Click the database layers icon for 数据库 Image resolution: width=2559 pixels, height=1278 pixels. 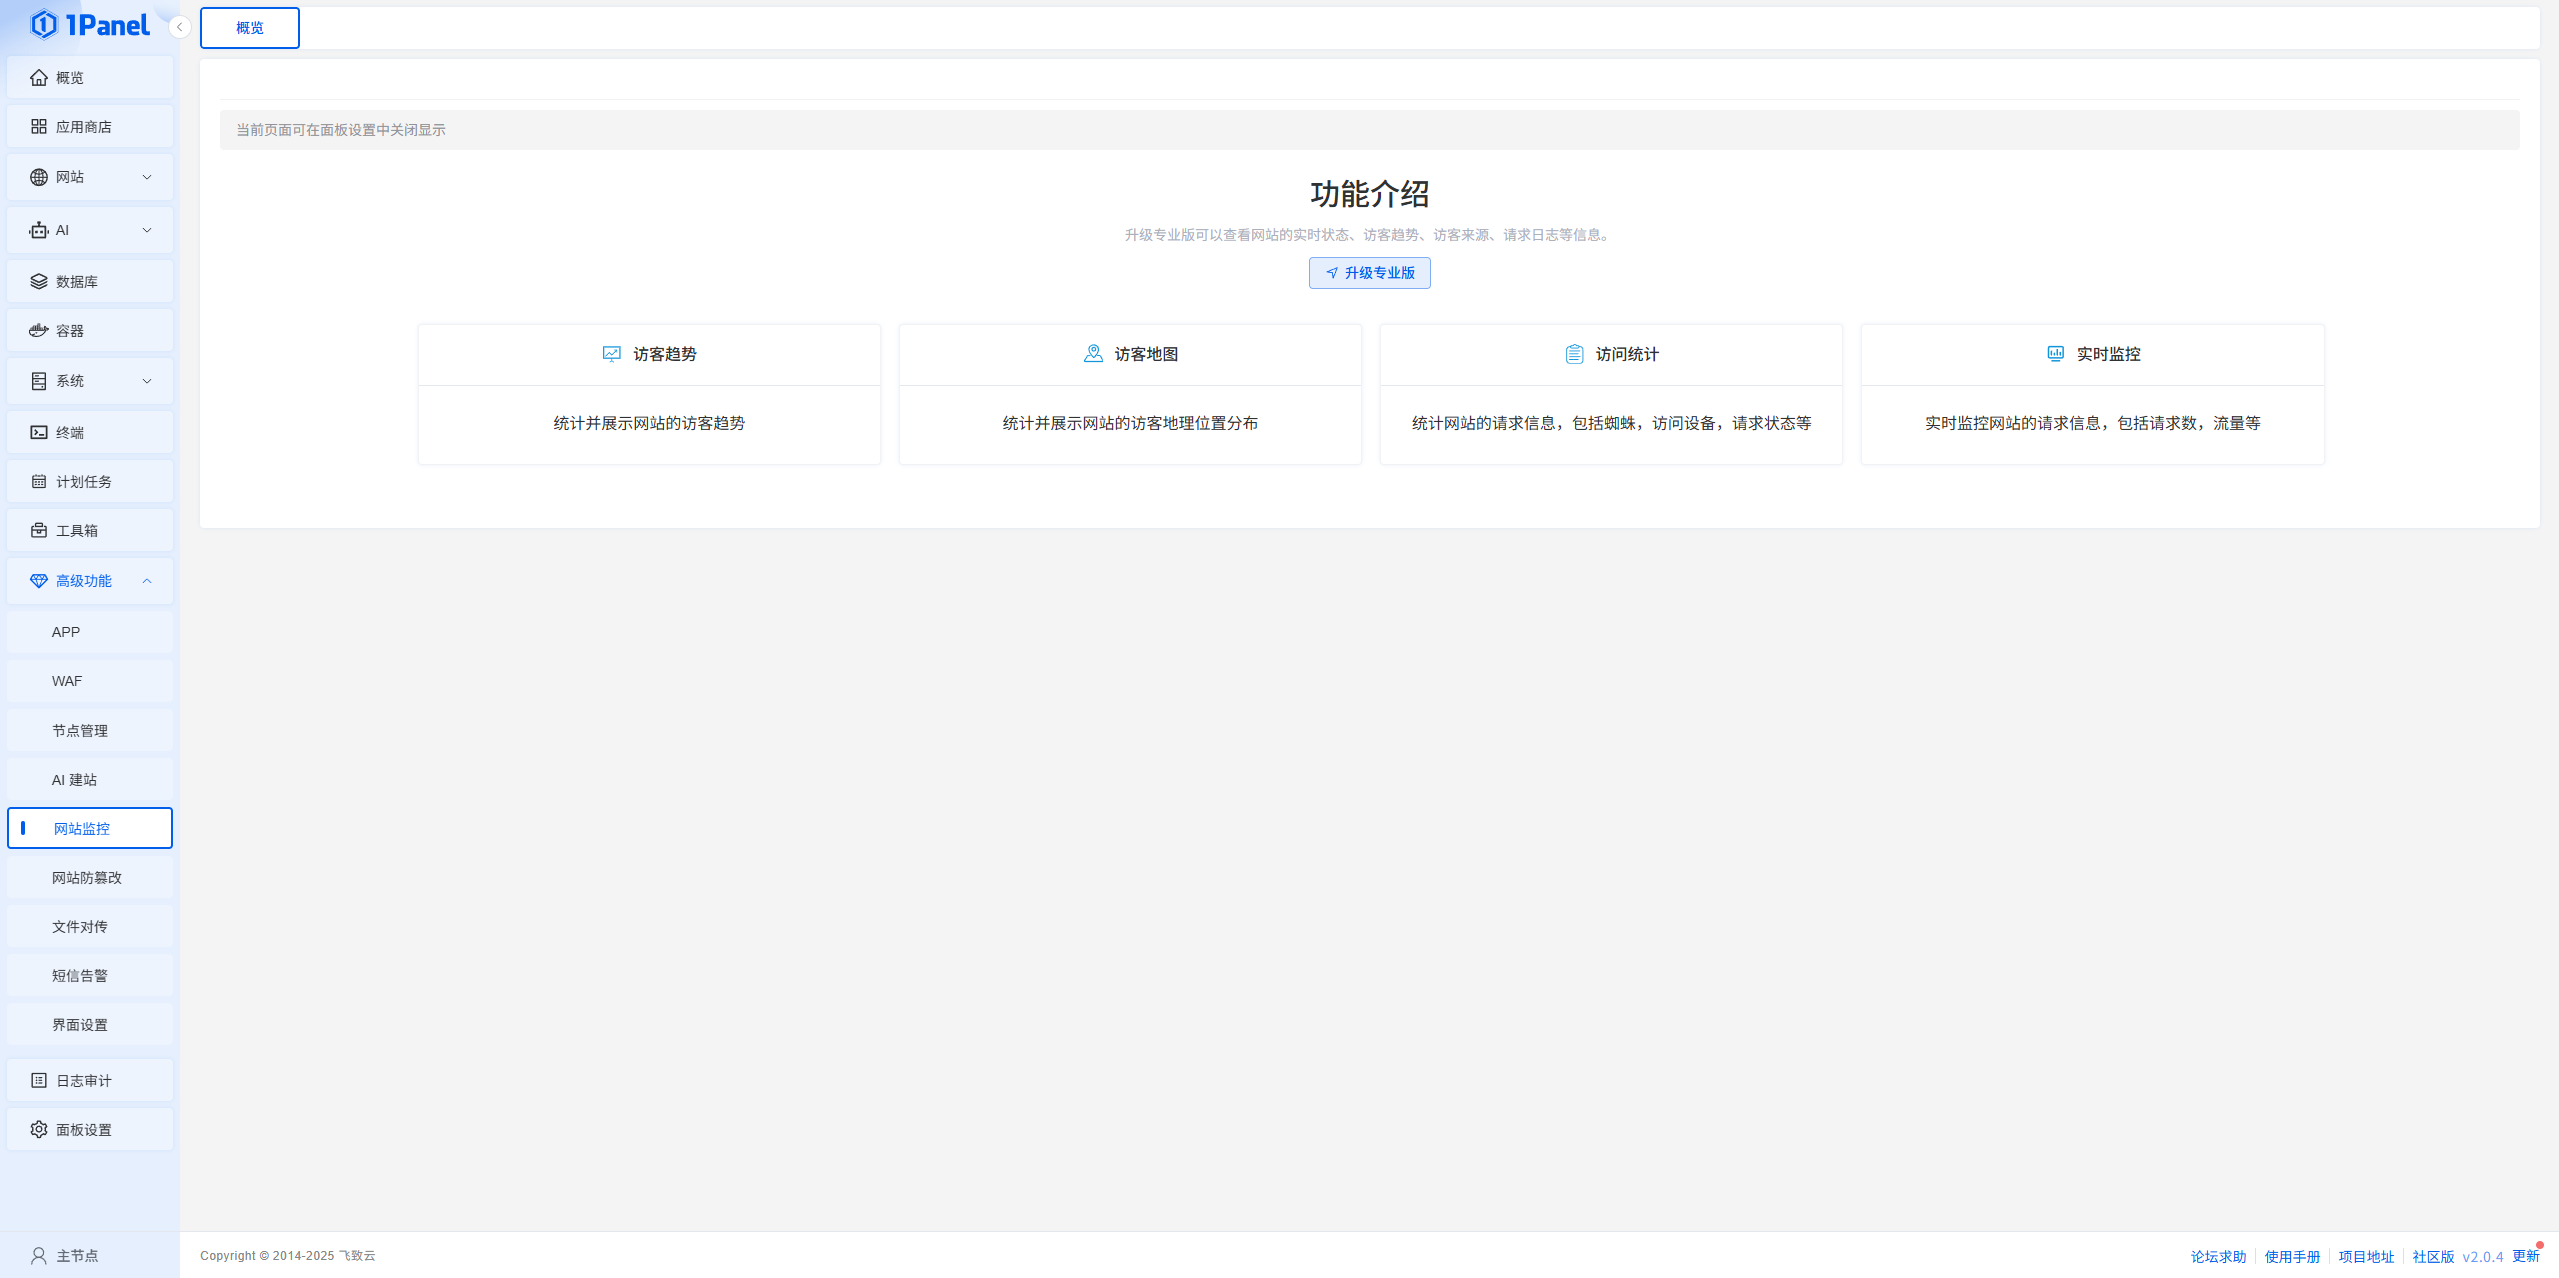[39, 282]
